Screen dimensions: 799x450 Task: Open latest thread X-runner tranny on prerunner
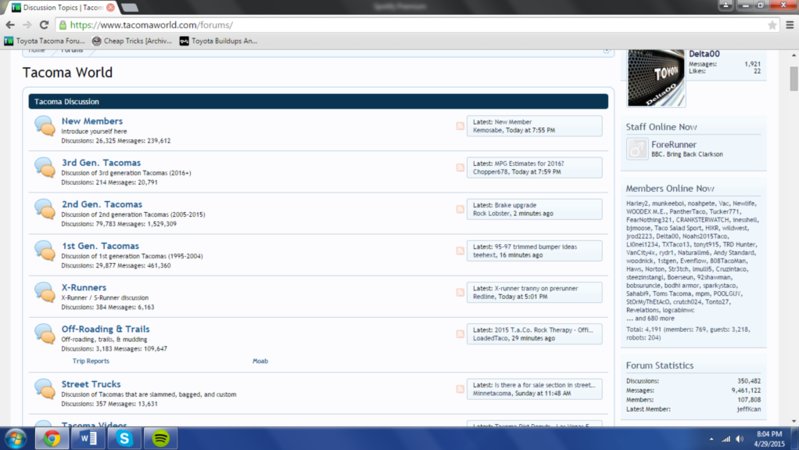[x=536, y=288]
